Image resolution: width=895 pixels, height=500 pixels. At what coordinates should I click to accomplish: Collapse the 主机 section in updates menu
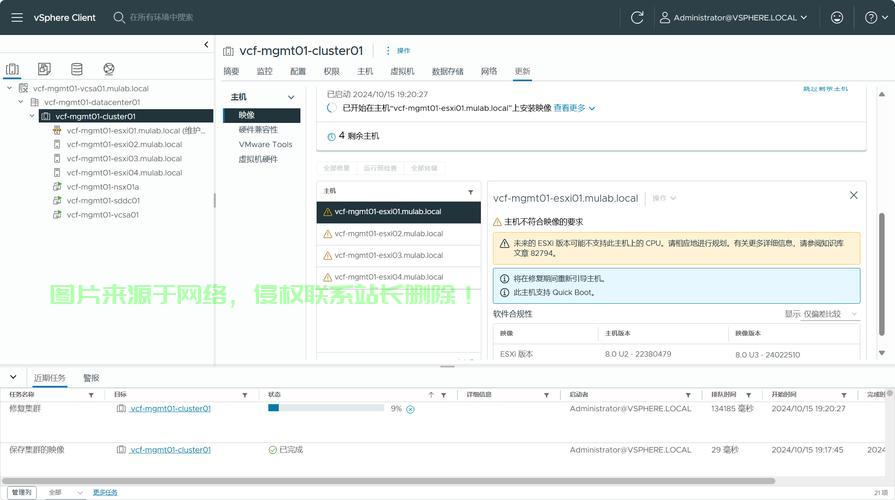[291, 97]
